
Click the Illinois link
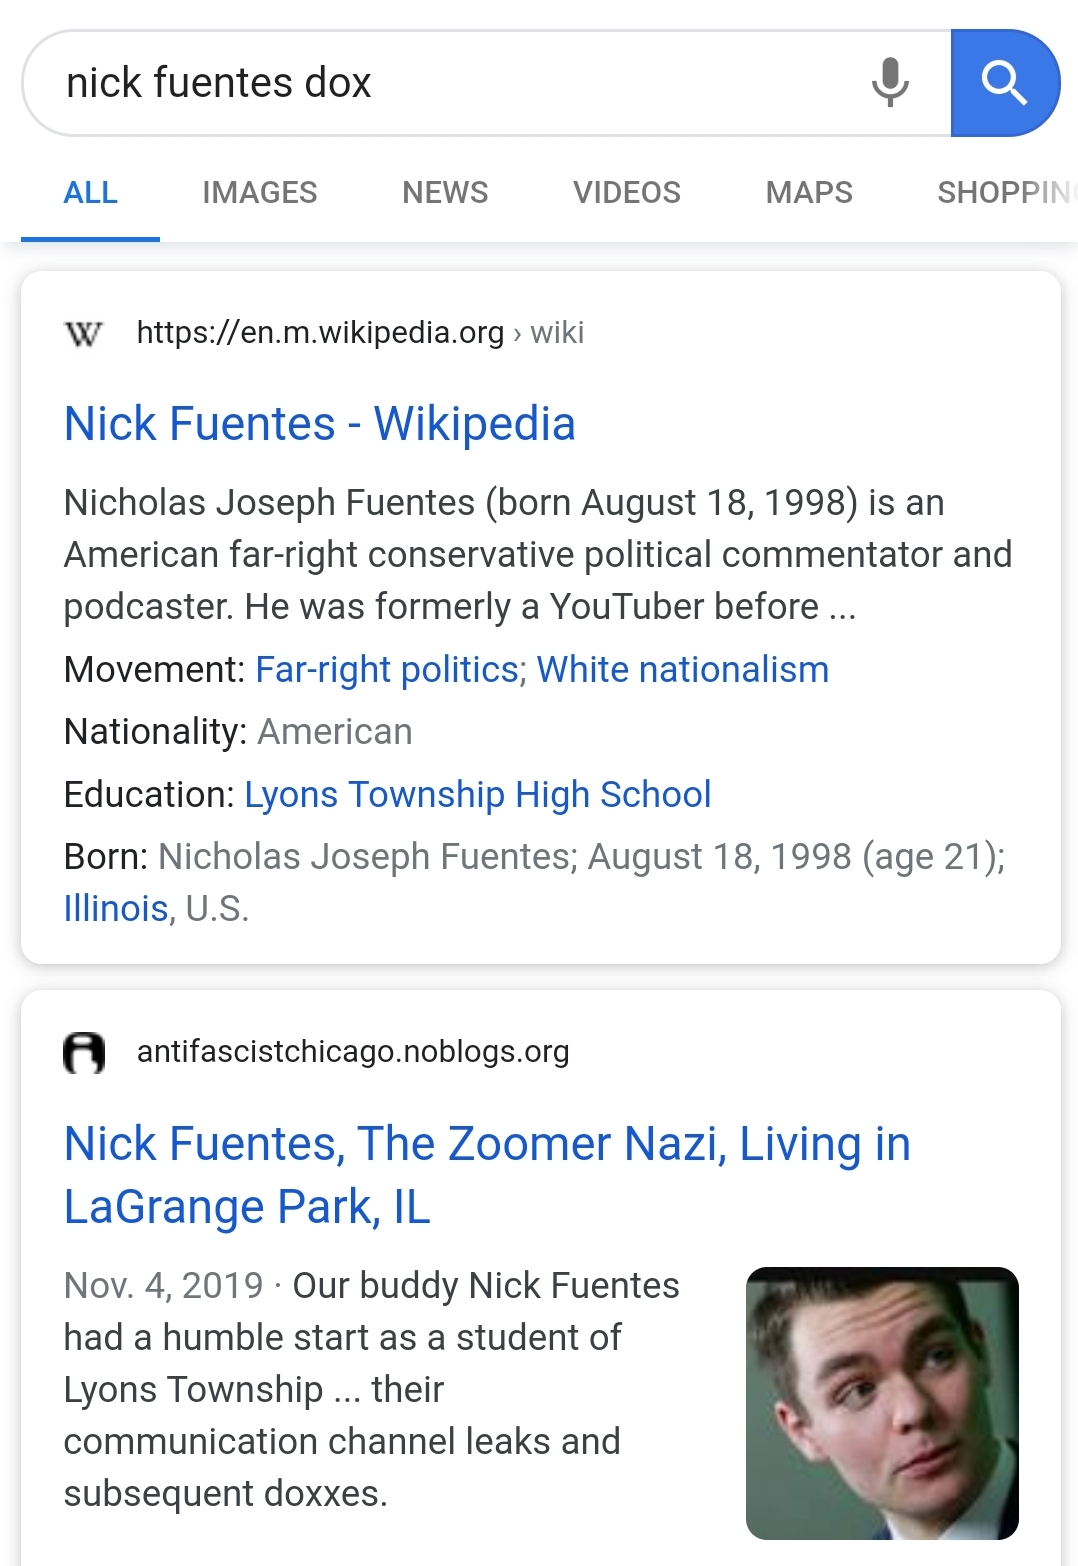(116, 908)
